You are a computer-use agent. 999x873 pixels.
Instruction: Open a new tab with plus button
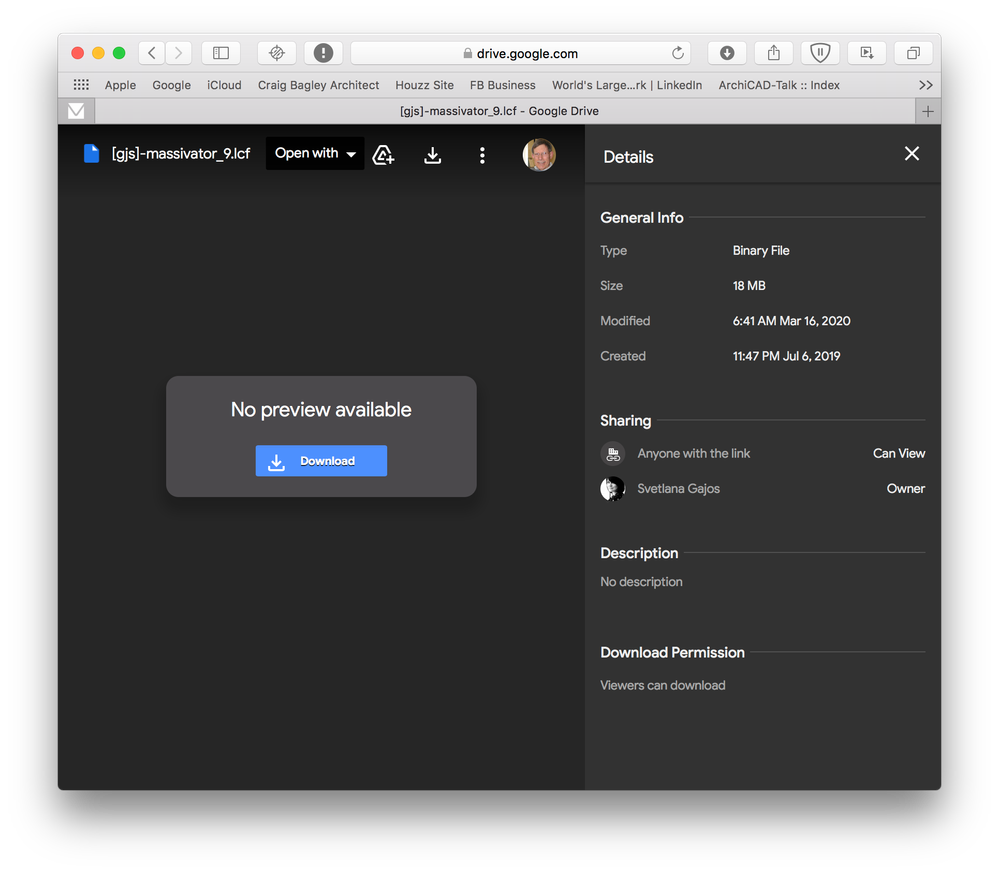tap(928, 112)
